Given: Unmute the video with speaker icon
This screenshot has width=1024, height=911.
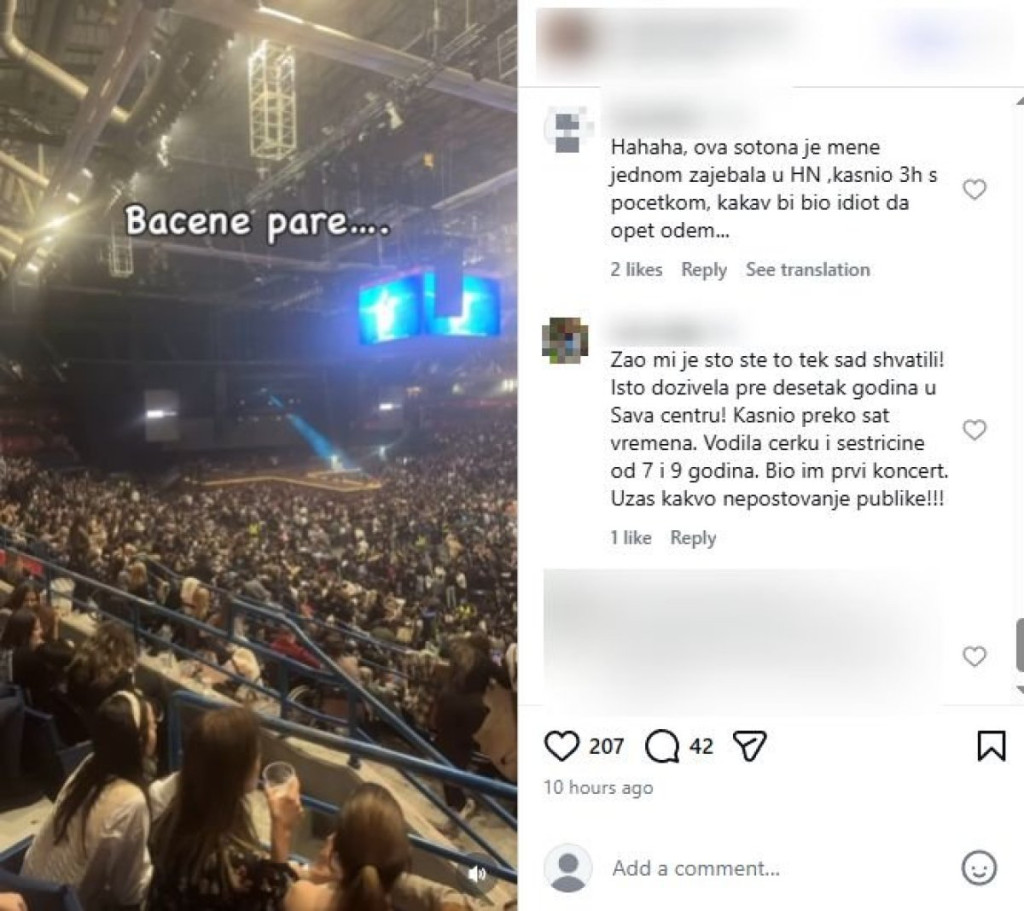Looking at the screenshot, I should 478,874.
